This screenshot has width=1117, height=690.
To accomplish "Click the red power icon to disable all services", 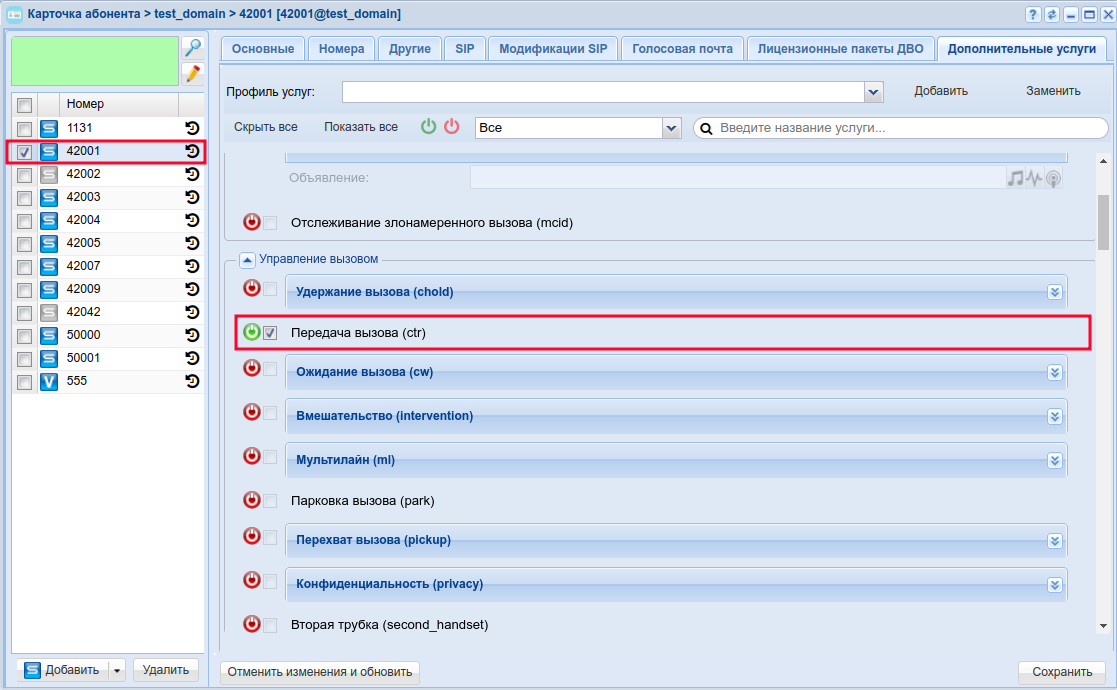I will [x=452, y=127].
